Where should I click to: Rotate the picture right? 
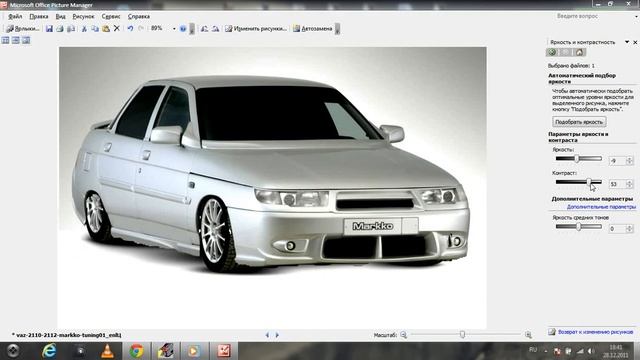click(215, 29)
